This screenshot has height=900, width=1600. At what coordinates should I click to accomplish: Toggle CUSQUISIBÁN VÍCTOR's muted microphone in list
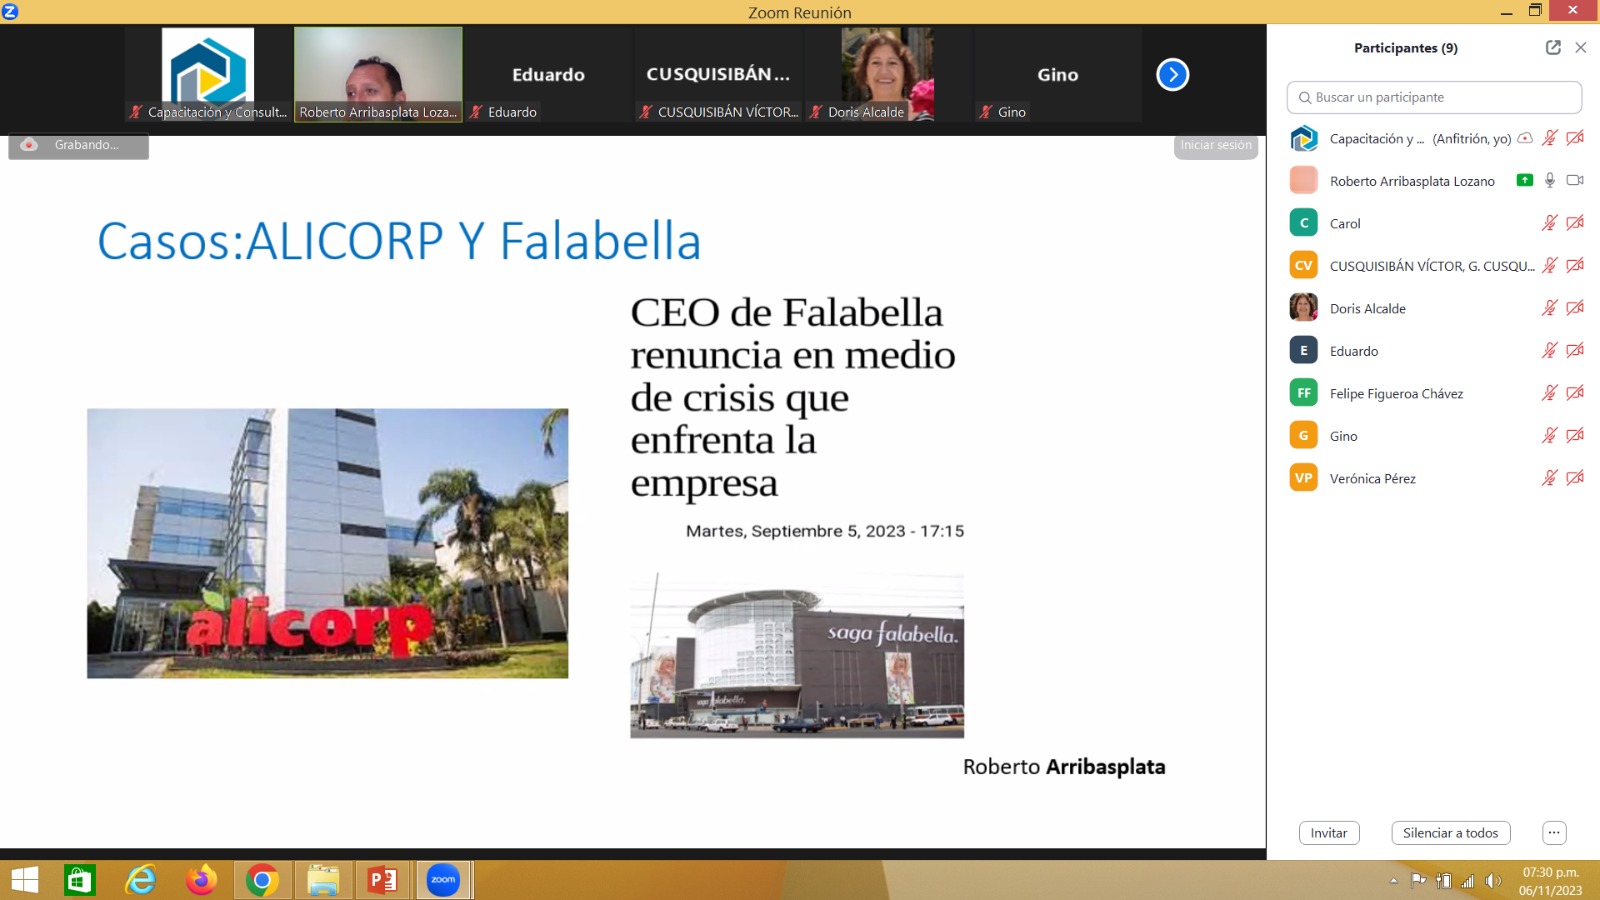coord(1549,265)
